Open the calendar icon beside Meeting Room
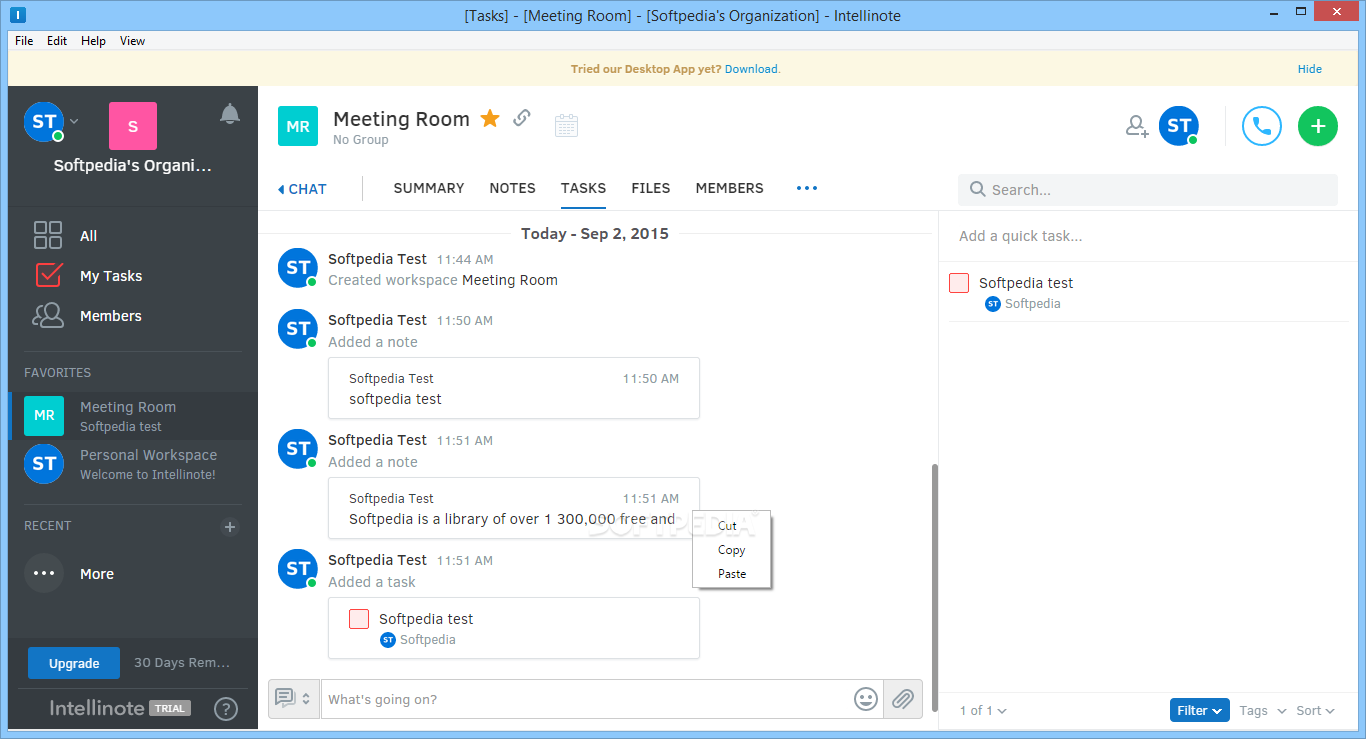The height and width of the screenshot is (739, 1366). coord(566,125)
